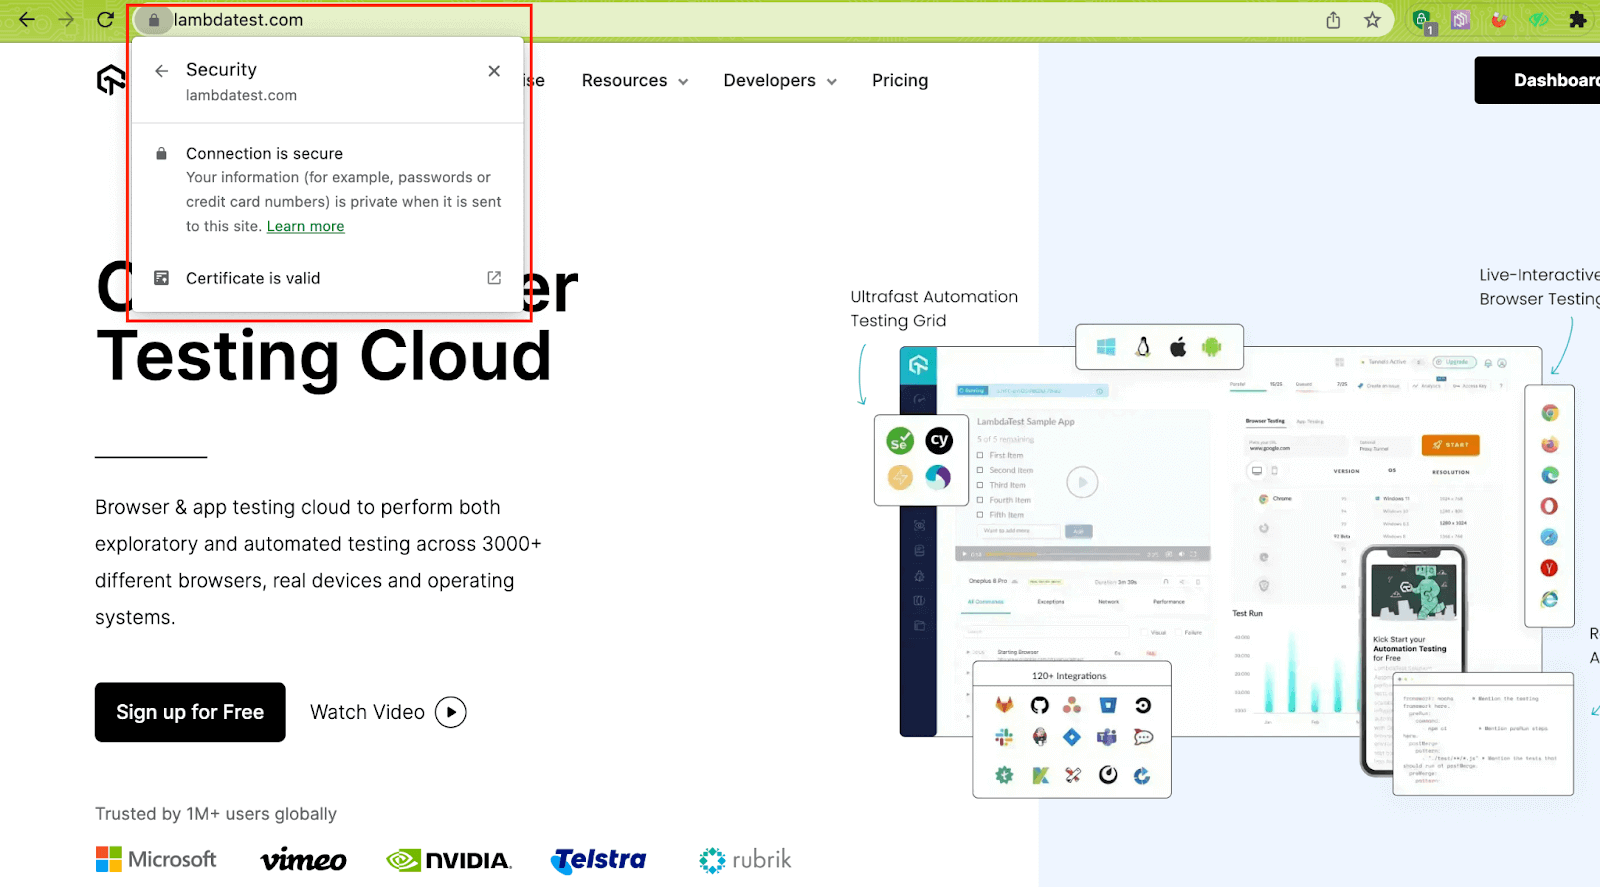The height and width of the screenshot is (887, 1600).
Task: Click the GitHub integration icon
Action: (1040, 705)
